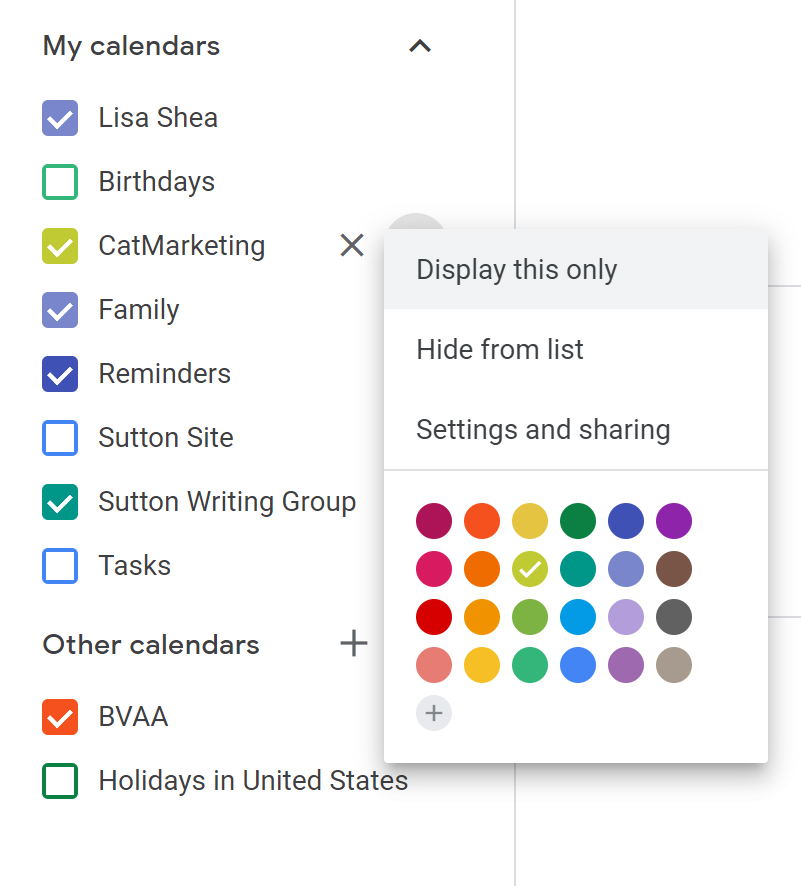The width and height of the screenshot is (801, 886).
Task: Enable the Birthdays calendar checkbox
Action: tap(60, 182)
